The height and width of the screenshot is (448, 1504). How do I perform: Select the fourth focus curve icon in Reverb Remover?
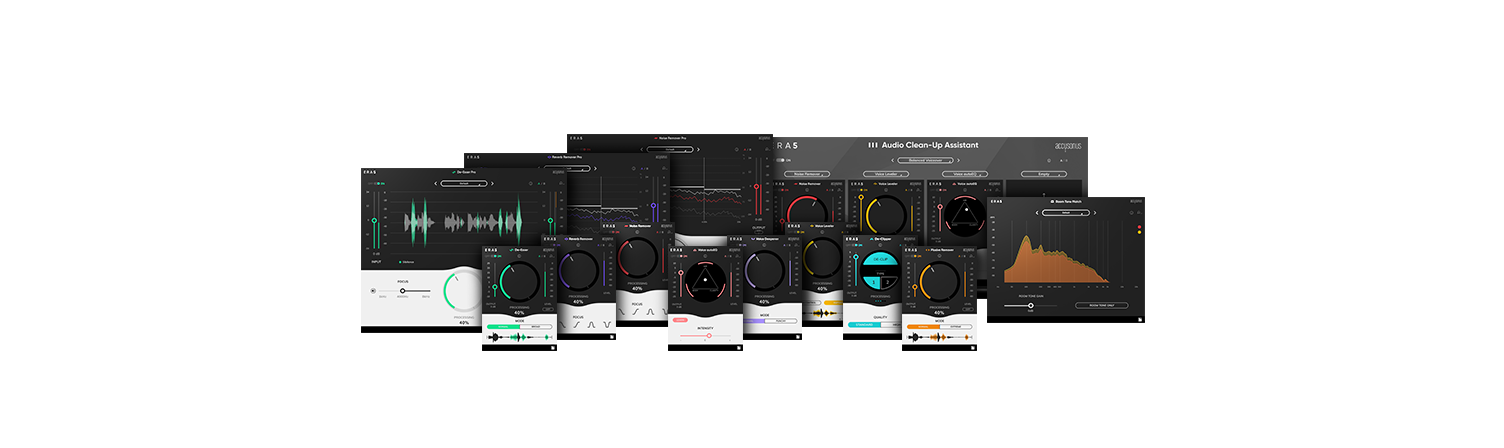606,323
